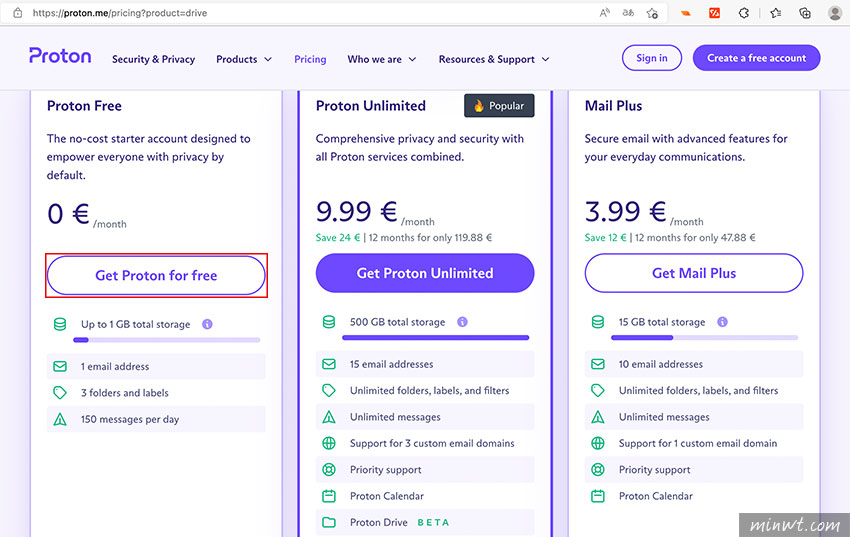Image resolution: width=850 pixels, height=537 pixels.
Task: Expand the Who we are menu
Action: point(382,59)
